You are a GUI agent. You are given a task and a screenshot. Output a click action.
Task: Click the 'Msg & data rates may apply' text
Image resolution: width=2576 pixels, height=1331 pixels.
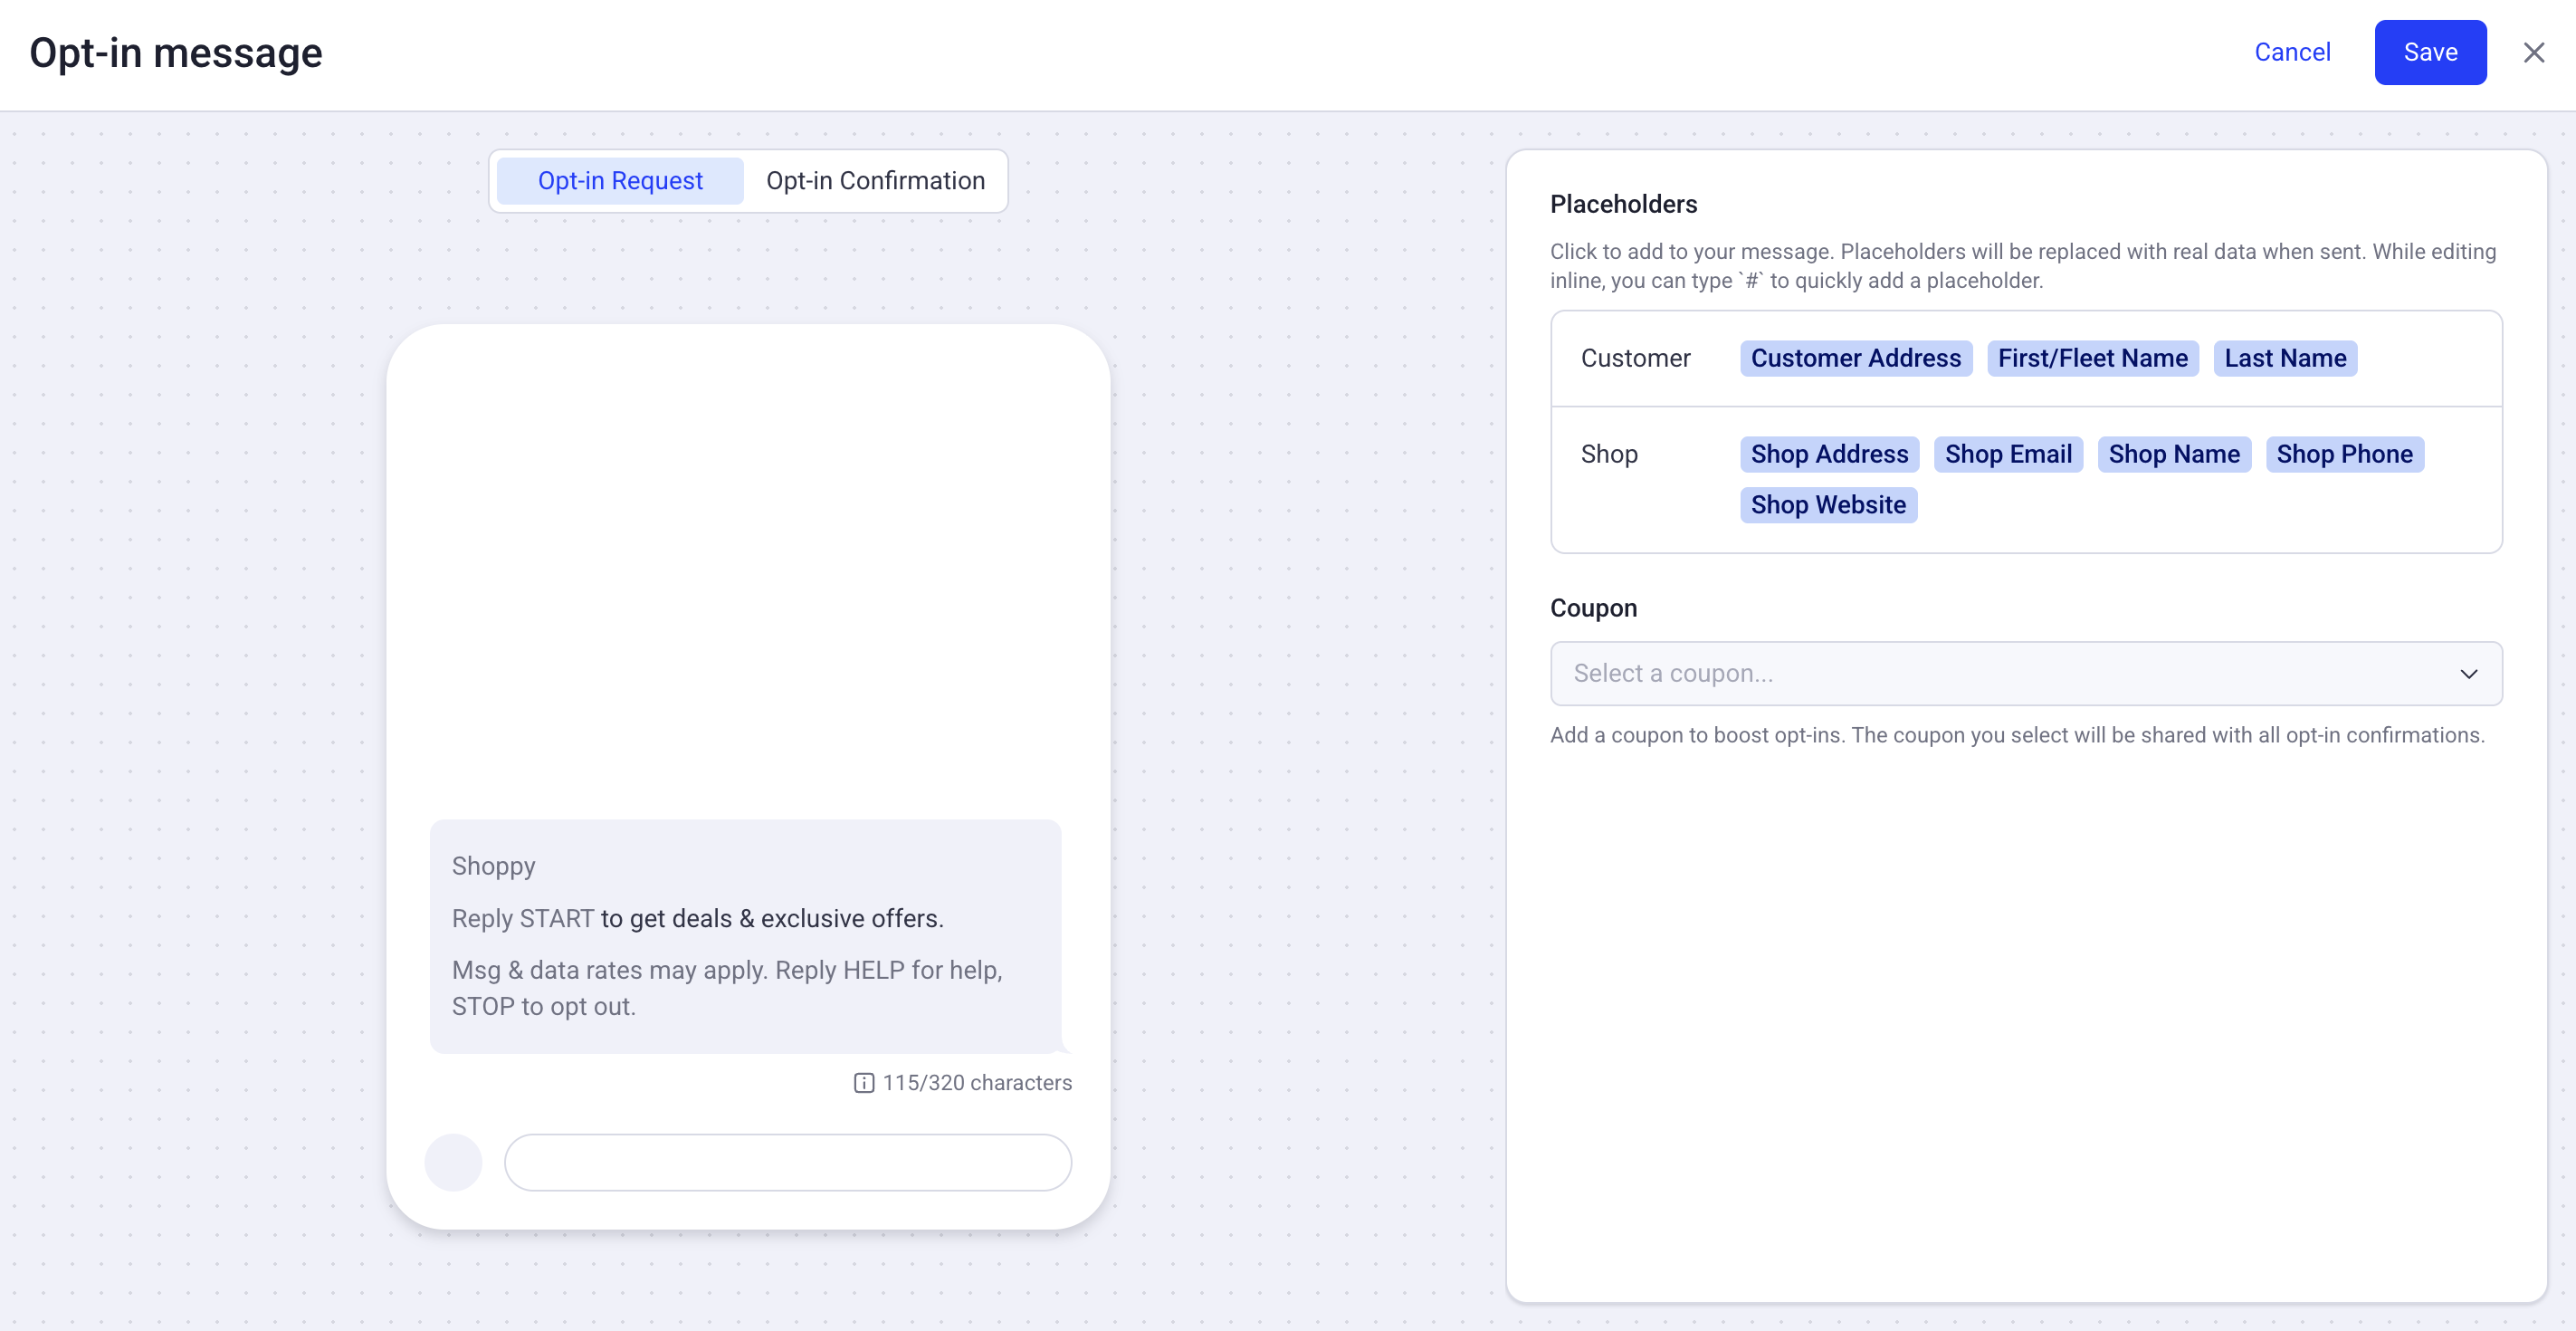pos(611,970)
